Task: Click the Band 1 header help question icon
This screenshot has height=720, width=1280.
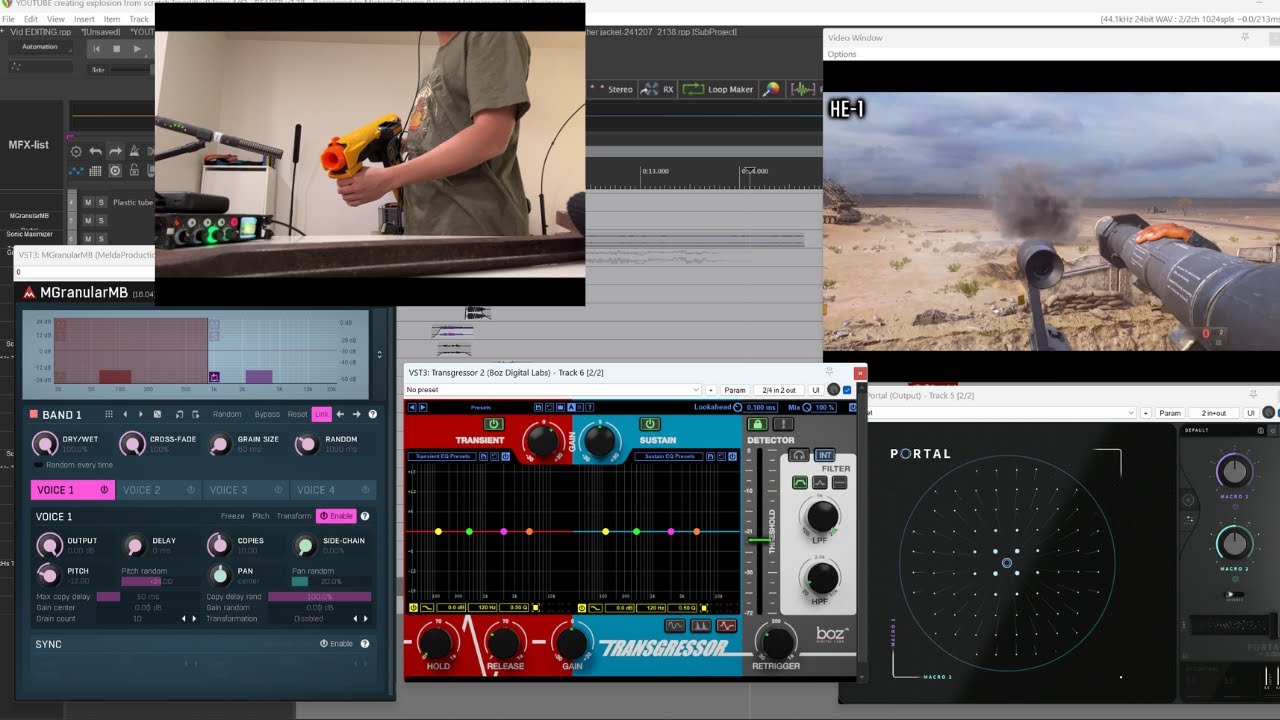Action: [373, 414]
